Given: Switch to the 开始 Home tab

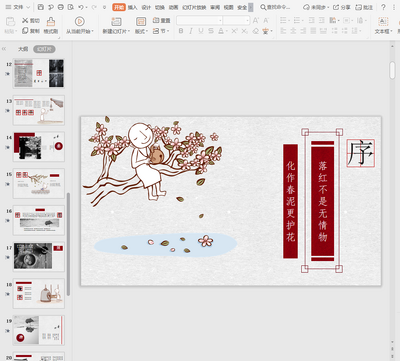Looking at the screenshot, I should pyautogui.click(x=119, y=7).
